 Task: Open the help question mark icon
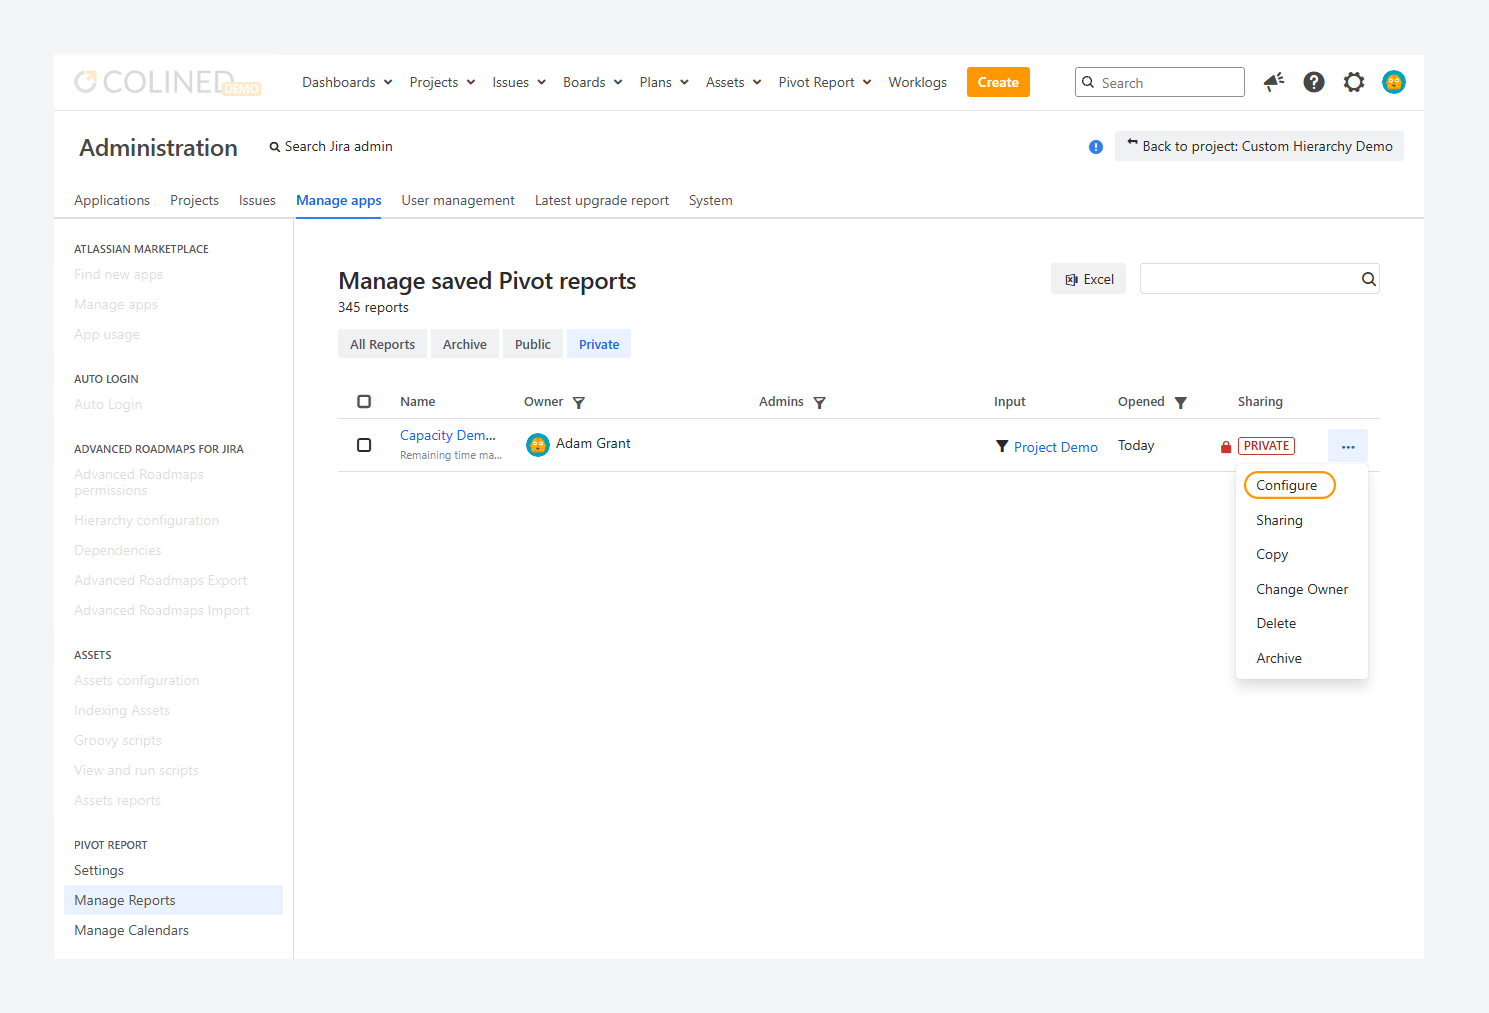[1314, 82]
